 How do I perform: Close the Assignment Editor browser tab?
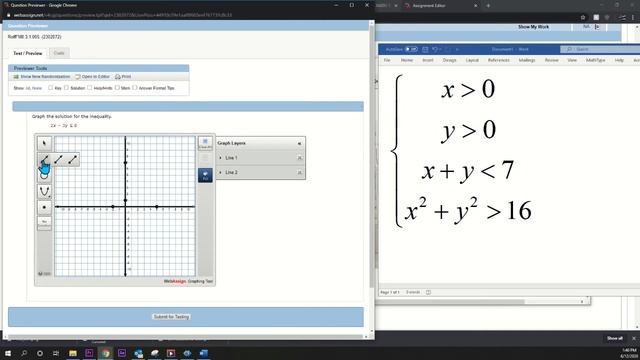pos(476,6)
